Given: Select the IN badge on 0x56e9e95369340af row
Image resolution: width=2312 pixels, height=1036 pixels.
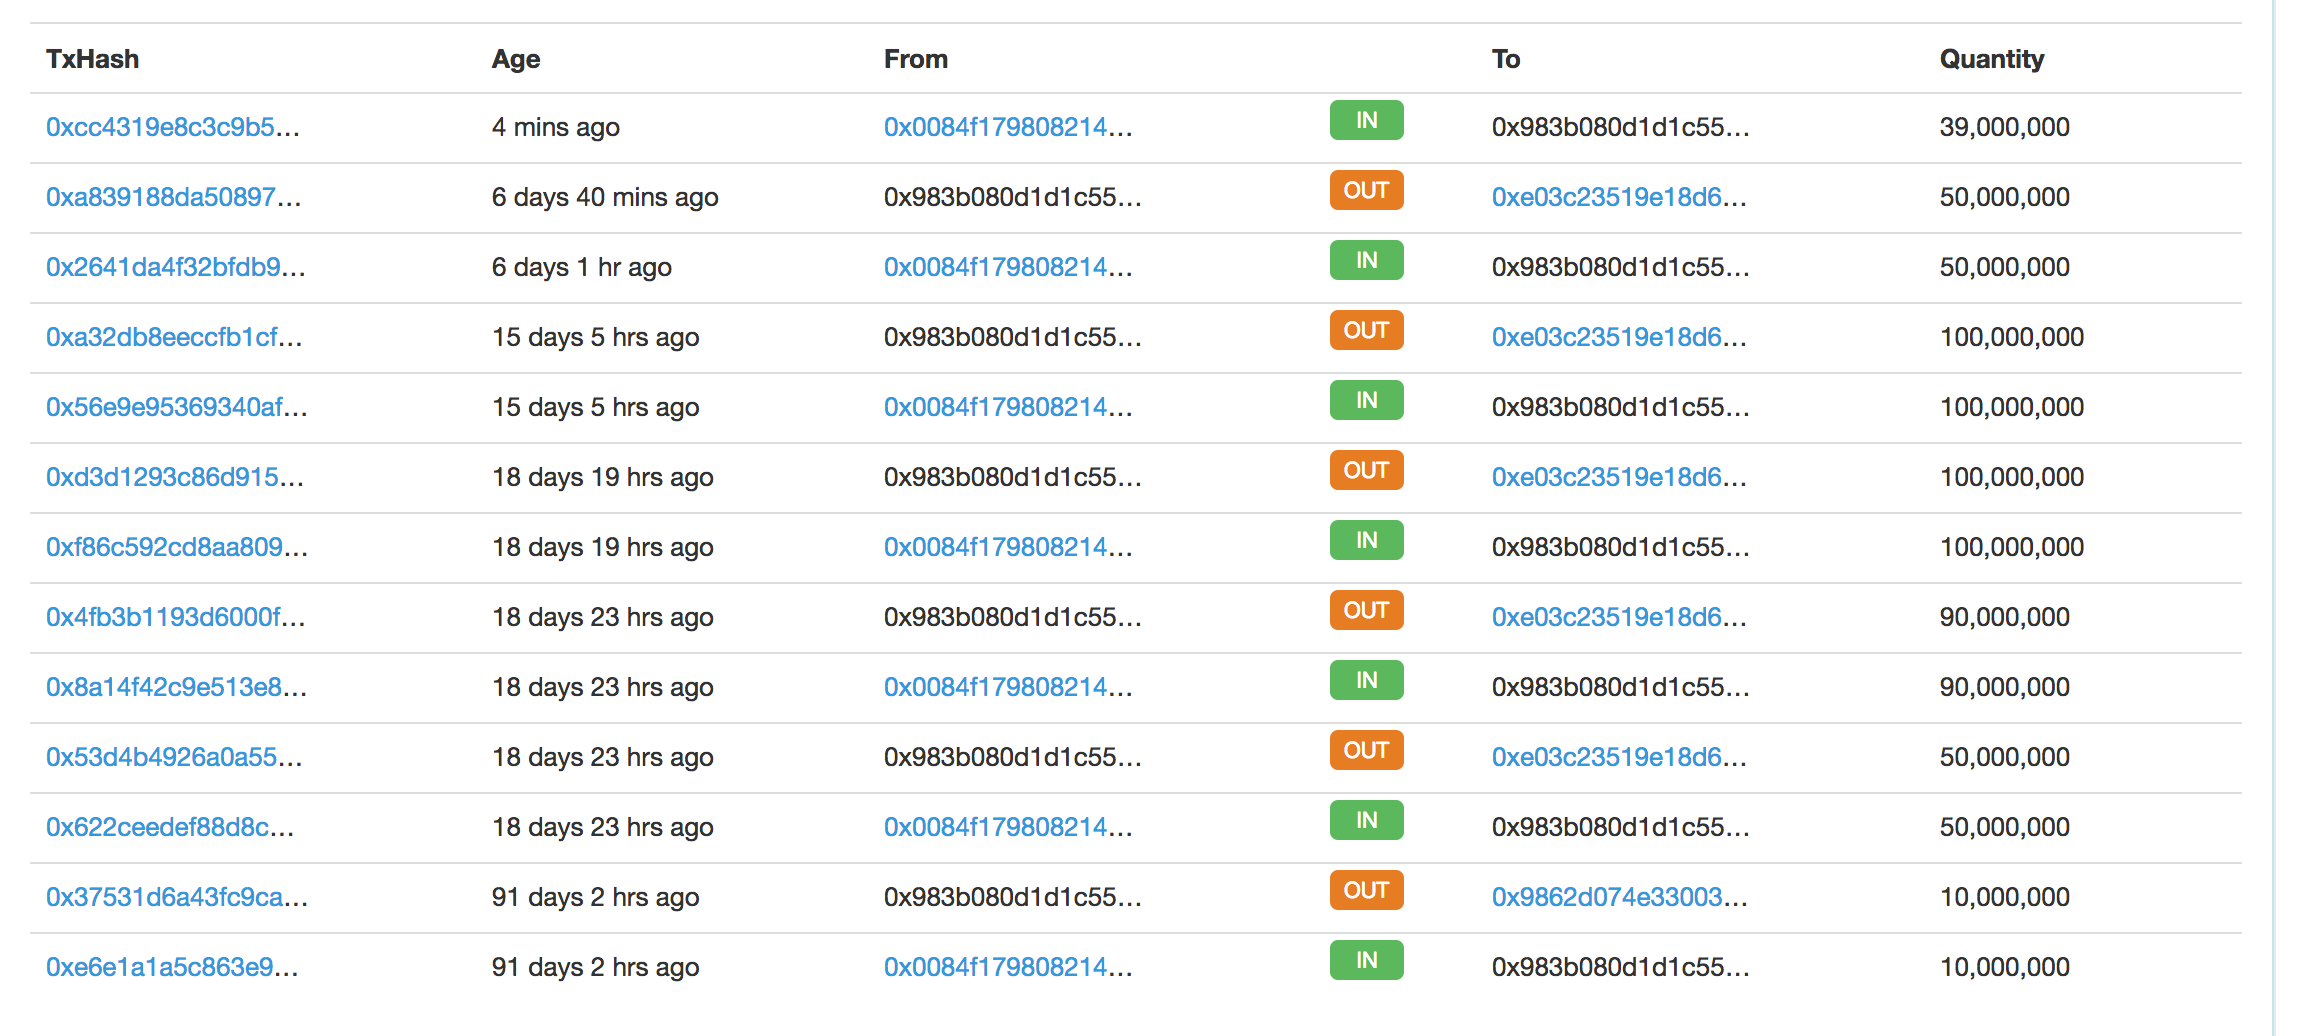Looking at the screenshot, I should [1366, 401].
